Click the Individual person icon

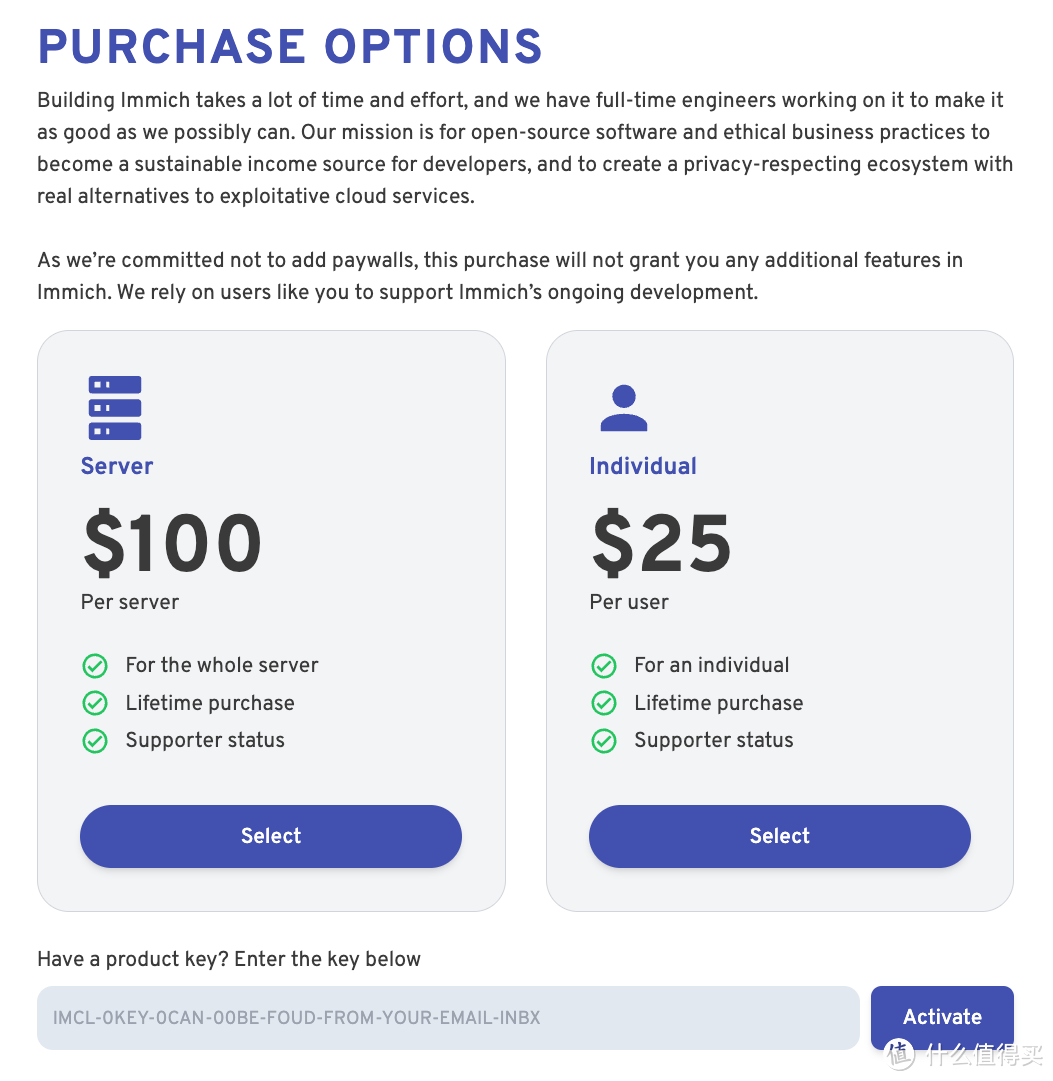[623, 408]
